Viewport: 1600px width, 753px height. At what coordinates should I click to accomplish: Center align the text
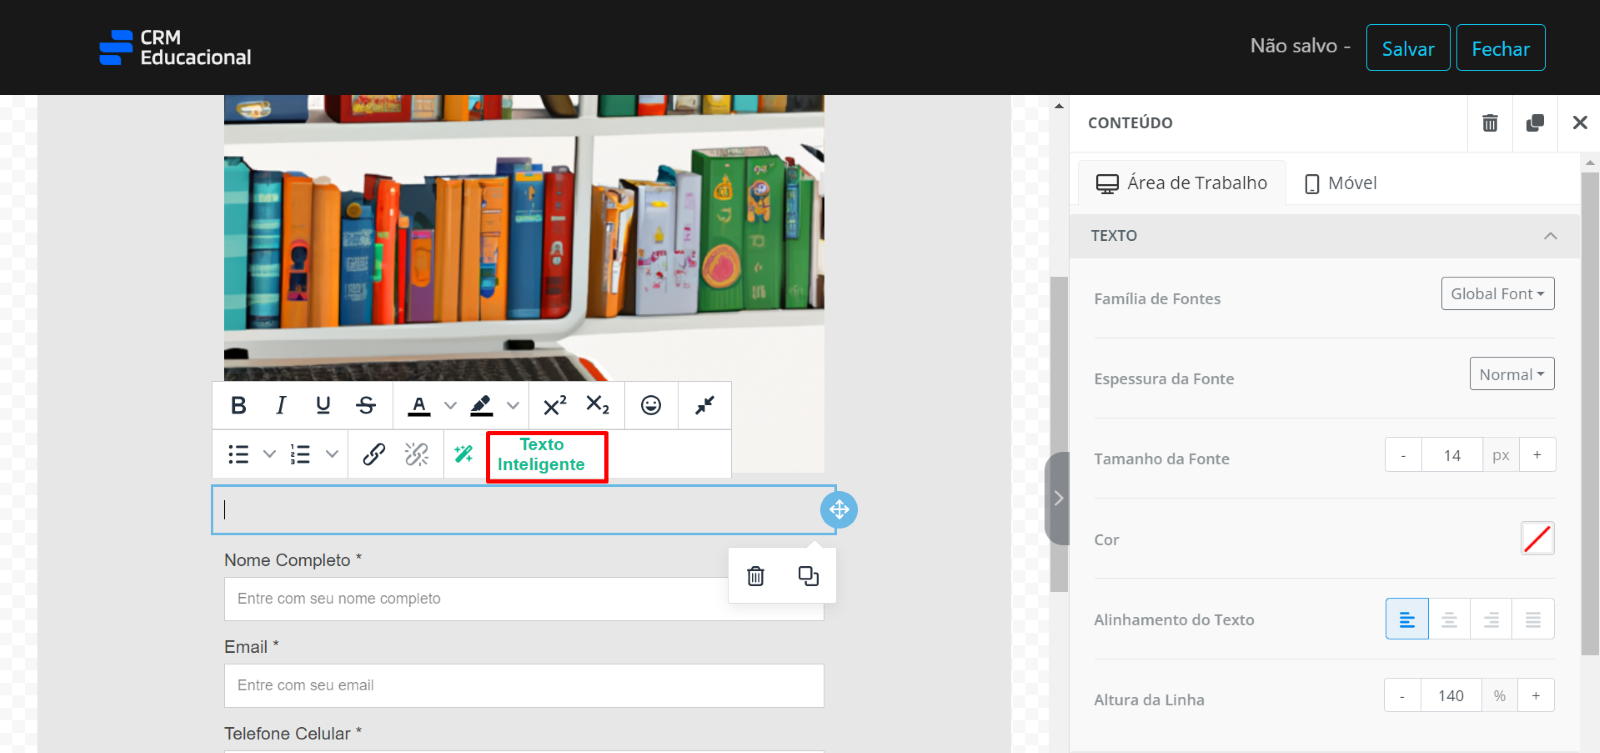click(x=1449, y=619)
